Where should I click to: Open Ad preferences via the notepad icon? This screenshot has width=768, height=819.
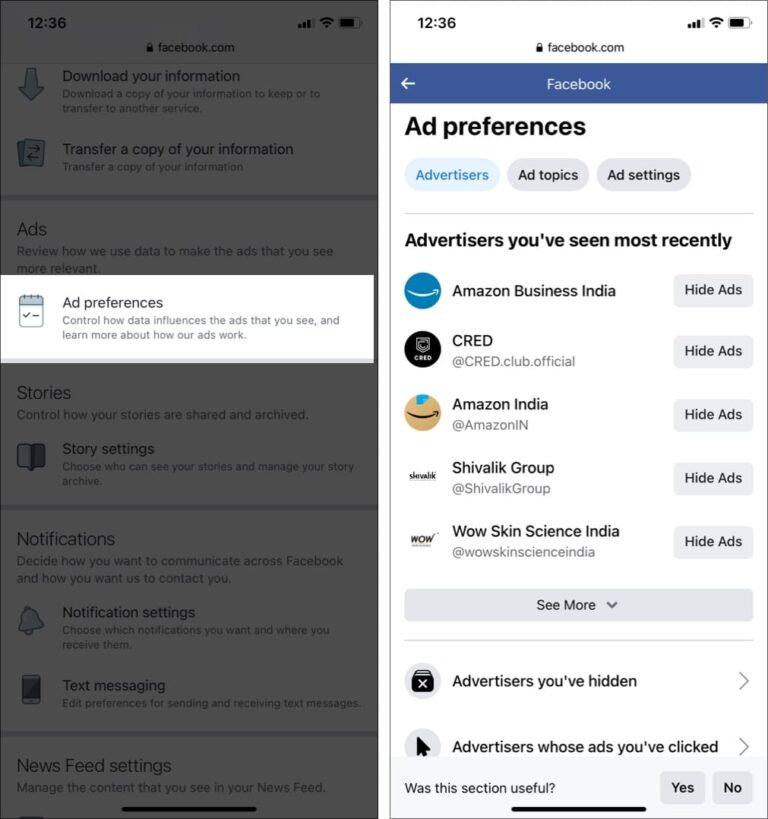point(32,310)
